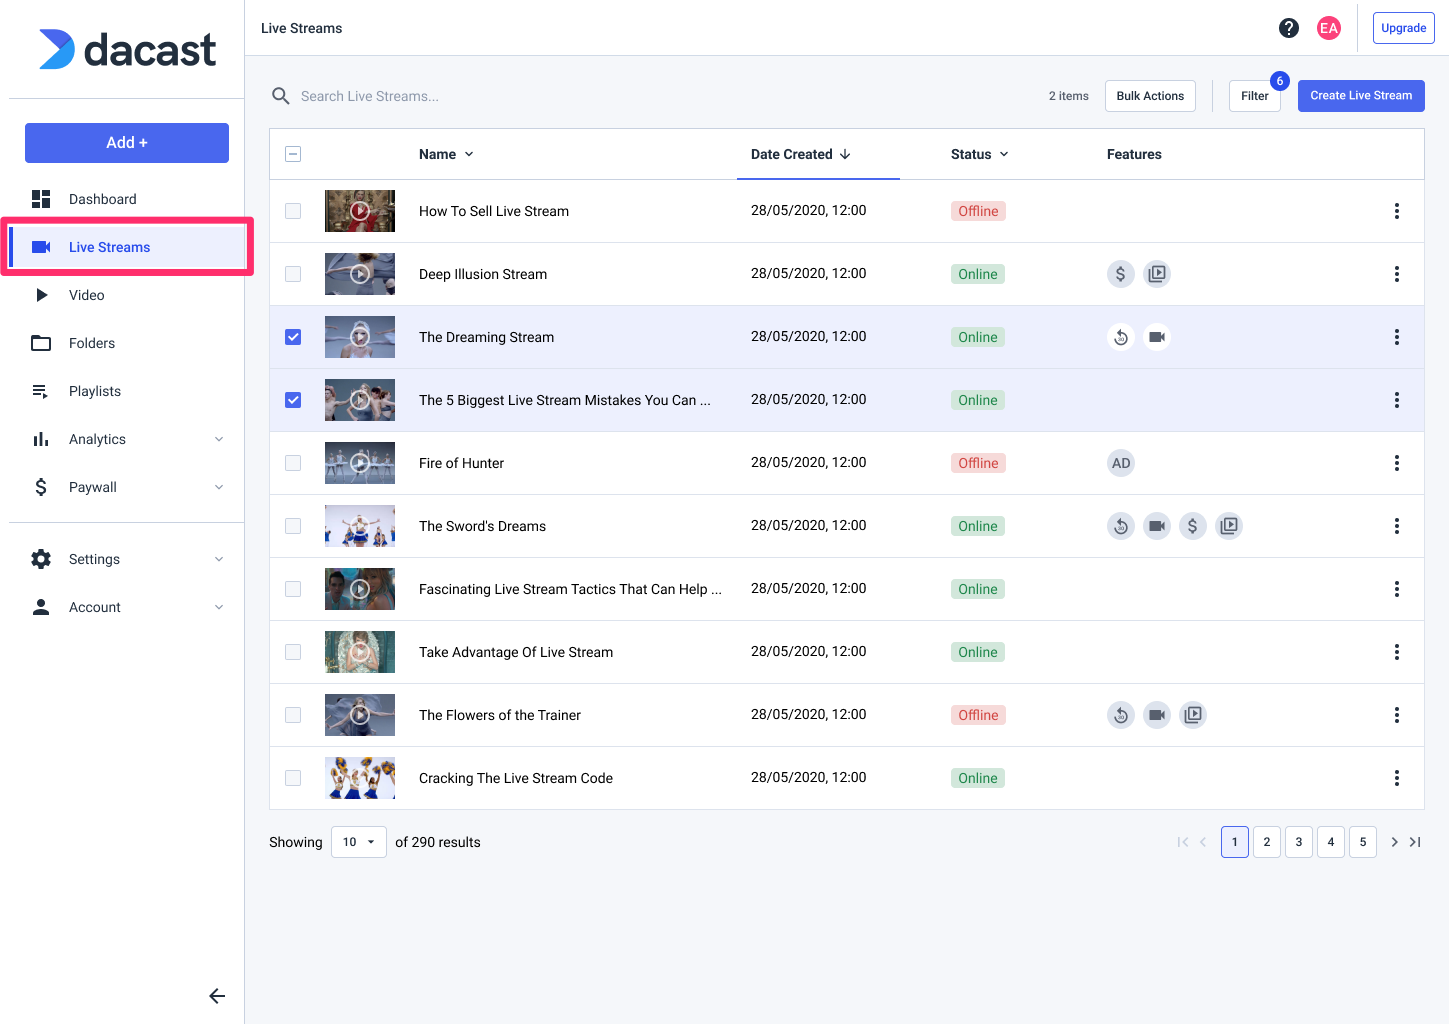Go to last page using pagination icon

(1415, 842)
